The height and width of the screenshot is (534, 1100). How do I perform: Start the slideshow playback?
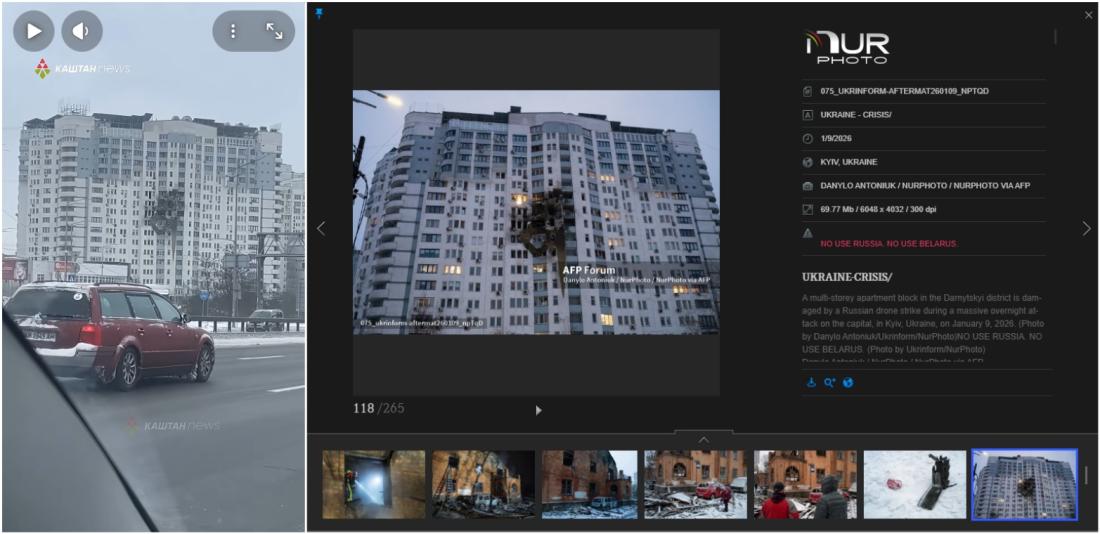tap(539, 410)
